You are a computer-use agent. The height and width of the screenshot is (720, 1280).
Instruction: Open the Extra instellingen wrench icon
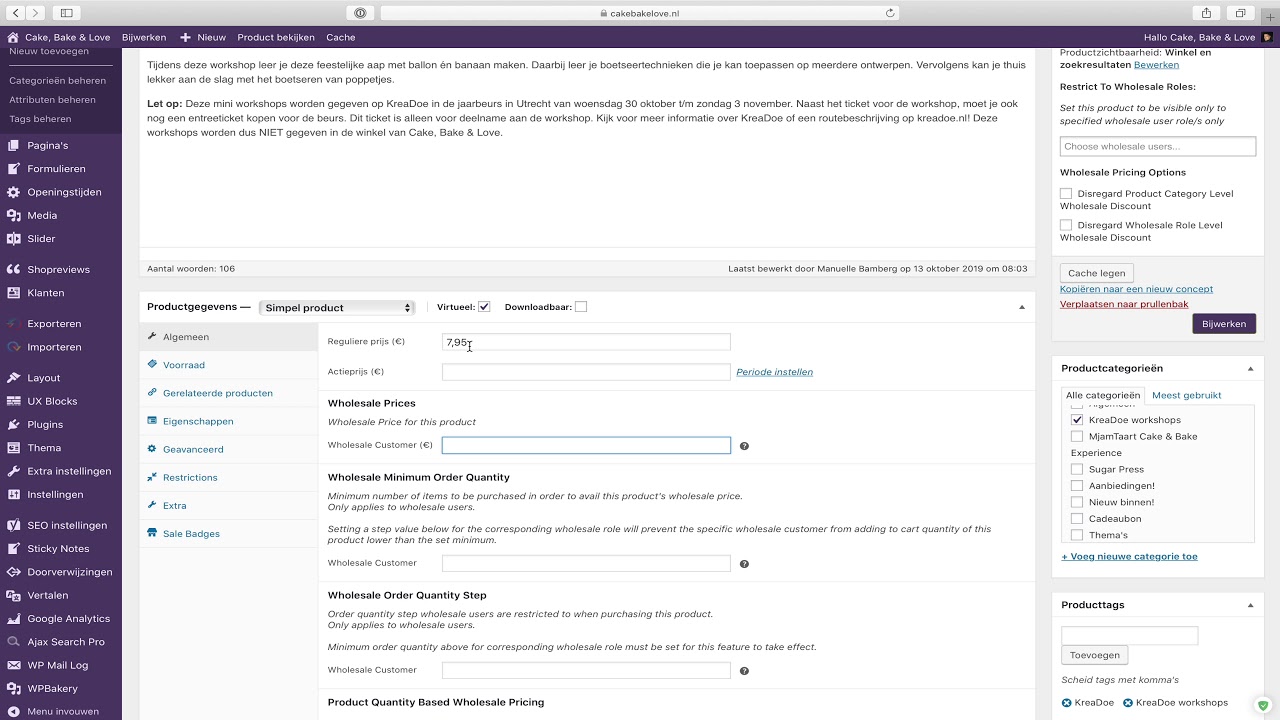pyautogui.click(x=13, y=471)
